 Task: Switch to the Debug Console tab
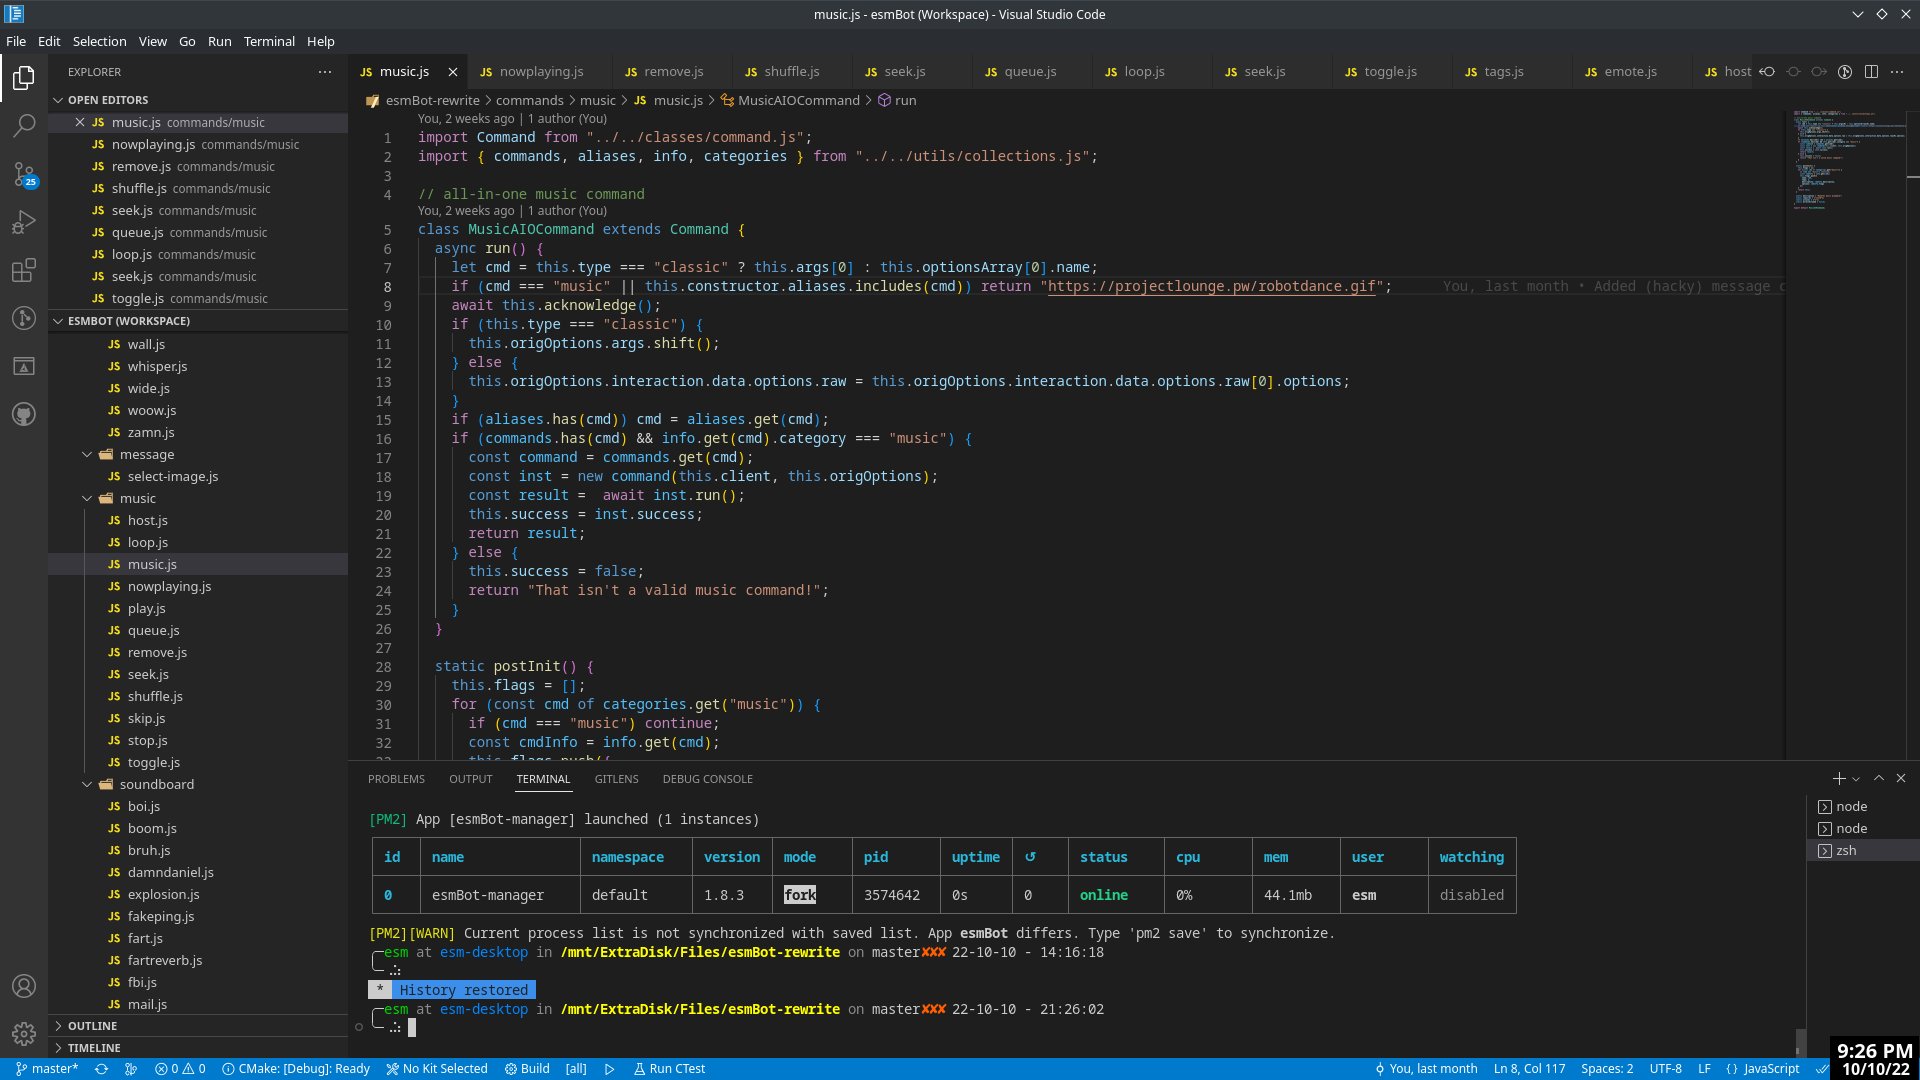pyautogui.click(x=707, y=779)
